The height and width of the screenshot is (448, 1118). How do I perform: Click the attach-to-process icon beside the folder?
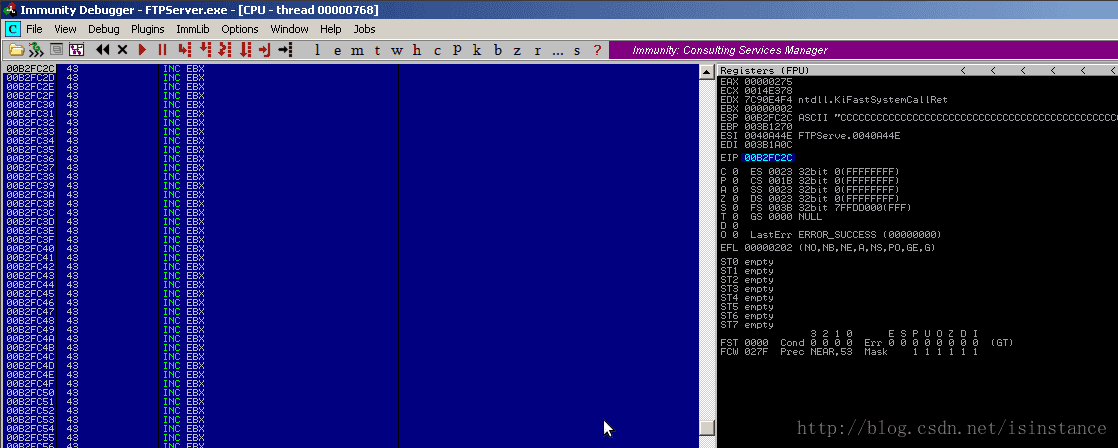click(36, 50)
